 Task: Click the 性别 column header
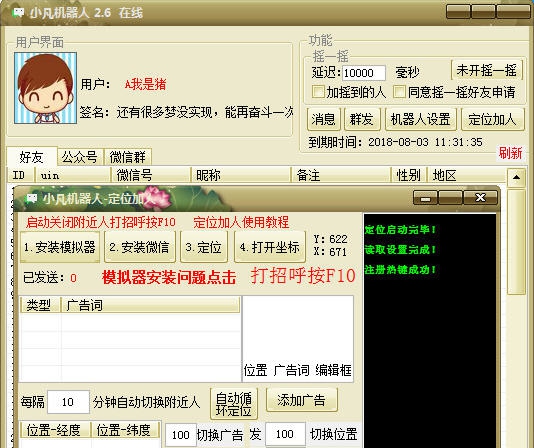tap(409, 175)
